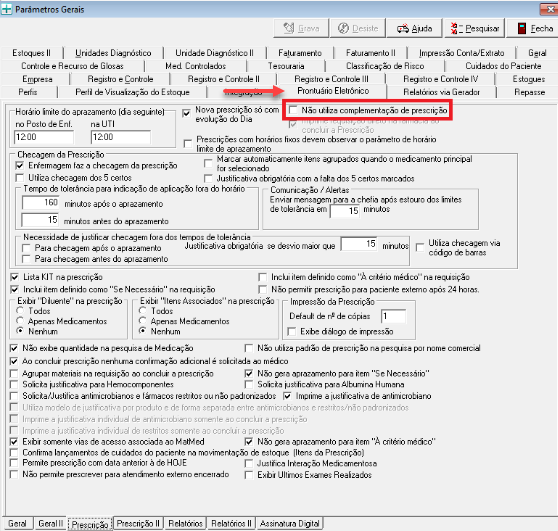Switch to the Faturamento tab
The image size is (558, 531).
pyautogui.click(x=300, y=53)
